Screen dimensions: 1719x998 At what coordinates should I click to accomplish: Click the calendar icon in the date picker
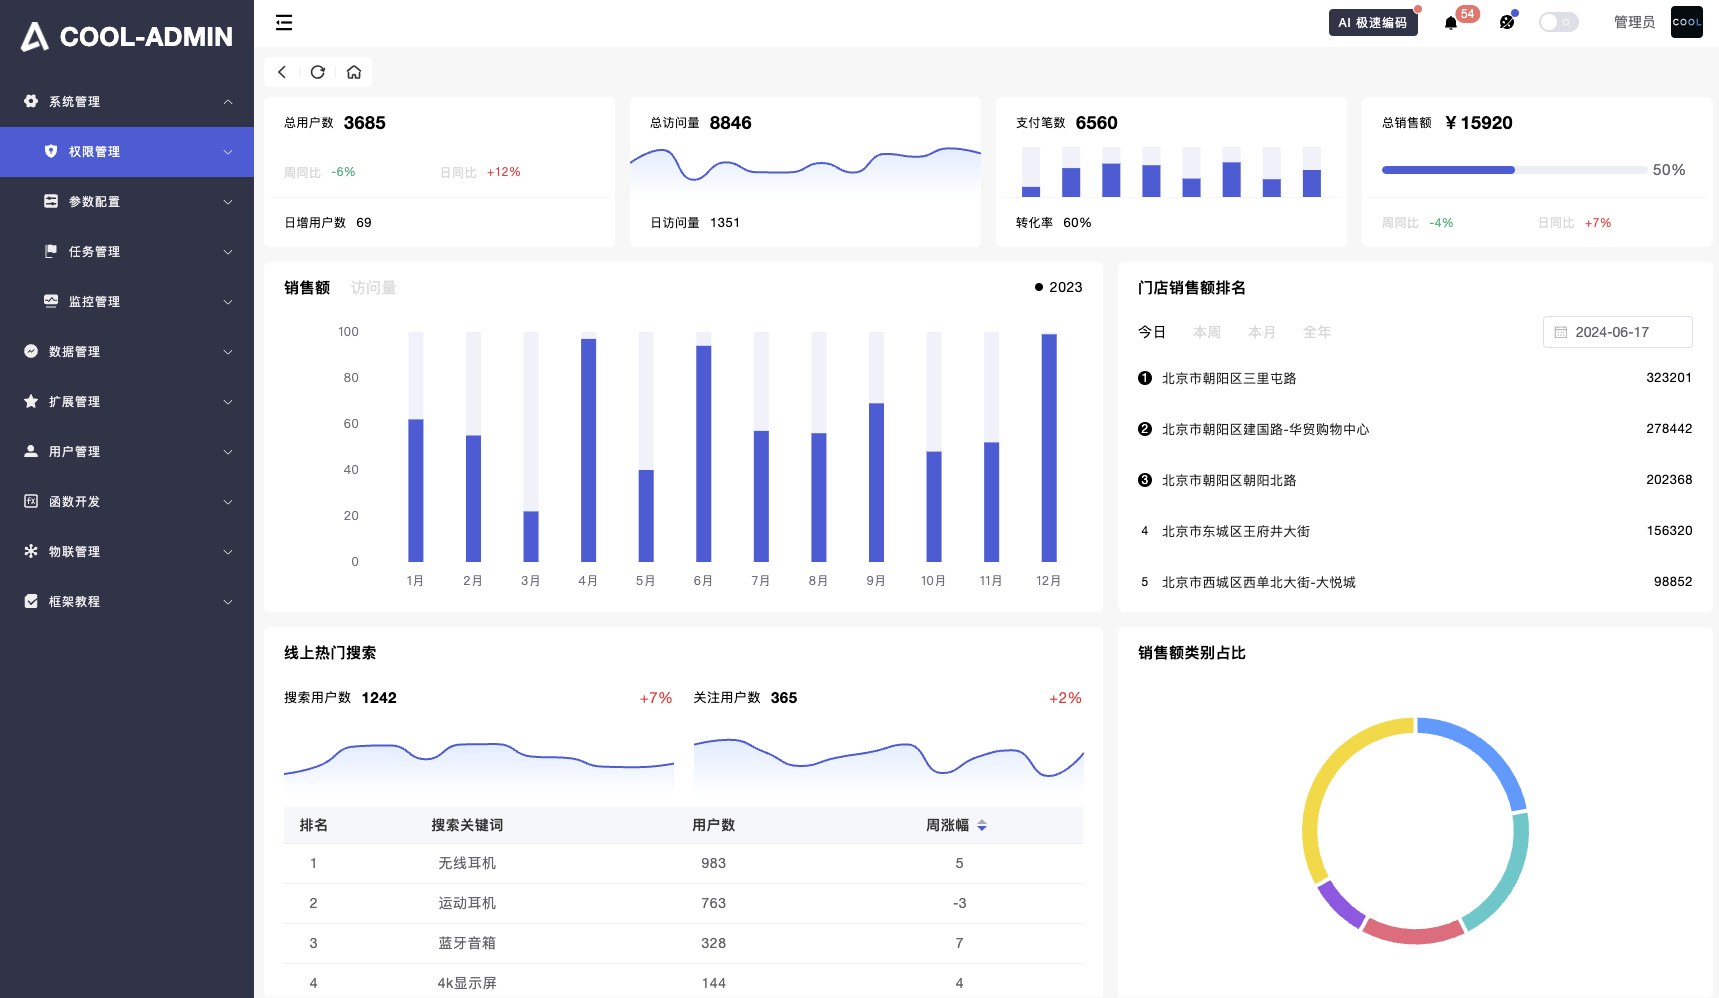pos(1560,332)
